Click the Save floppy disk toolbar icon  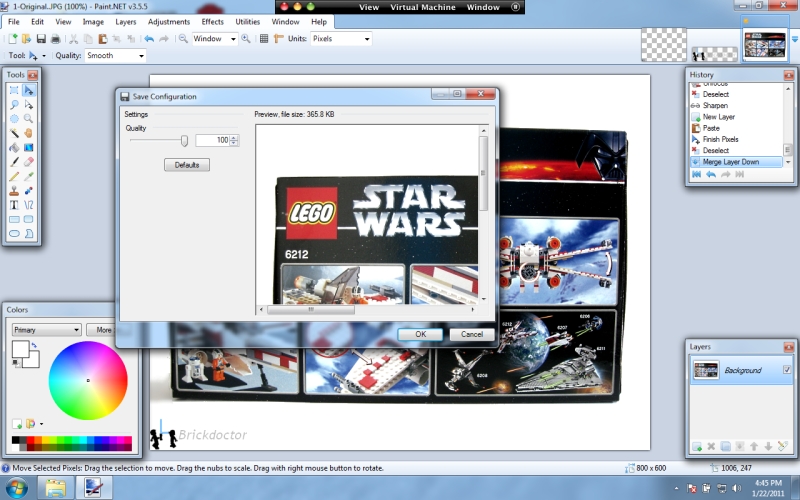(x=41, y=39)
